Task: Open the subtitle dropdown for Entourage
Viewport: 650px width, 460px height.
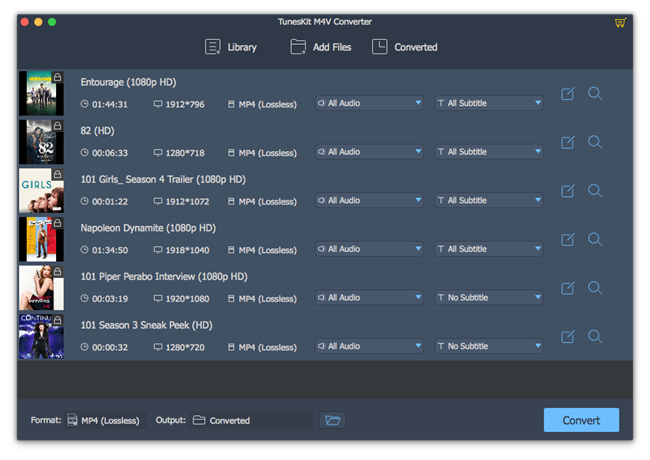Action: tap(489, 103)
